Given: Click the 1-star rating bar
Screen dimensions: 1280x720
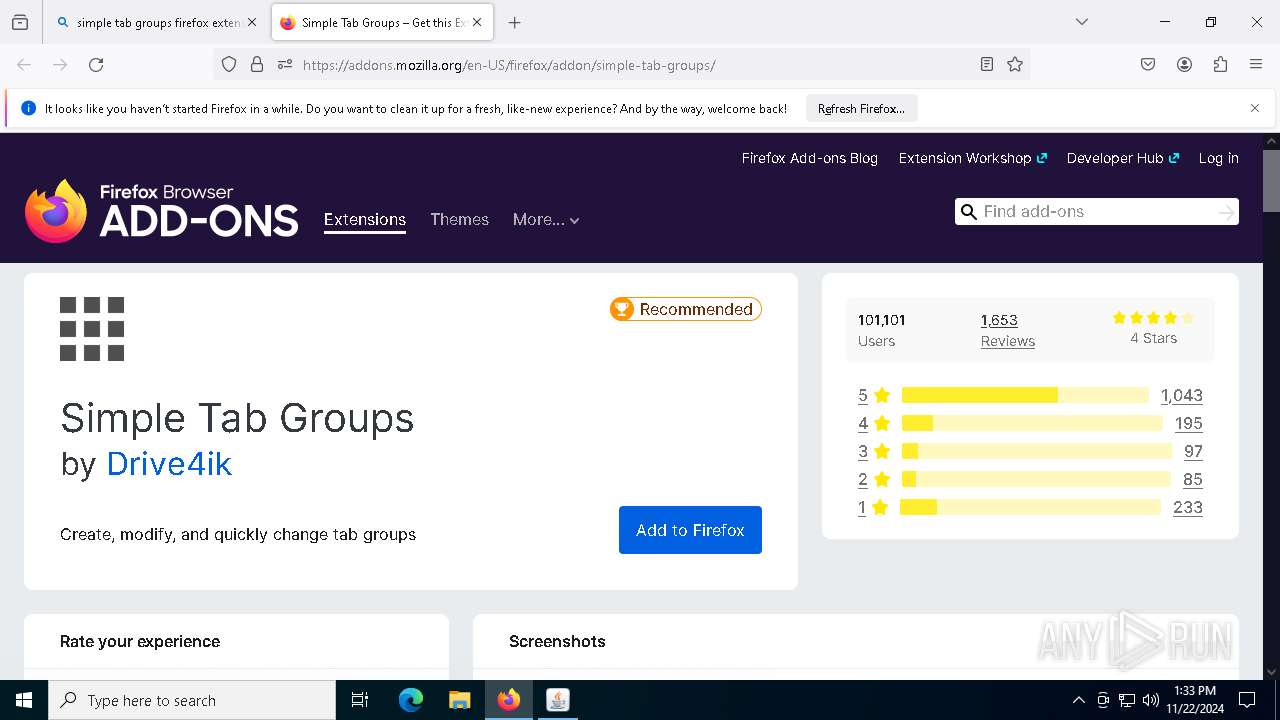Looking at the screenshot, I should point(1031,507).
